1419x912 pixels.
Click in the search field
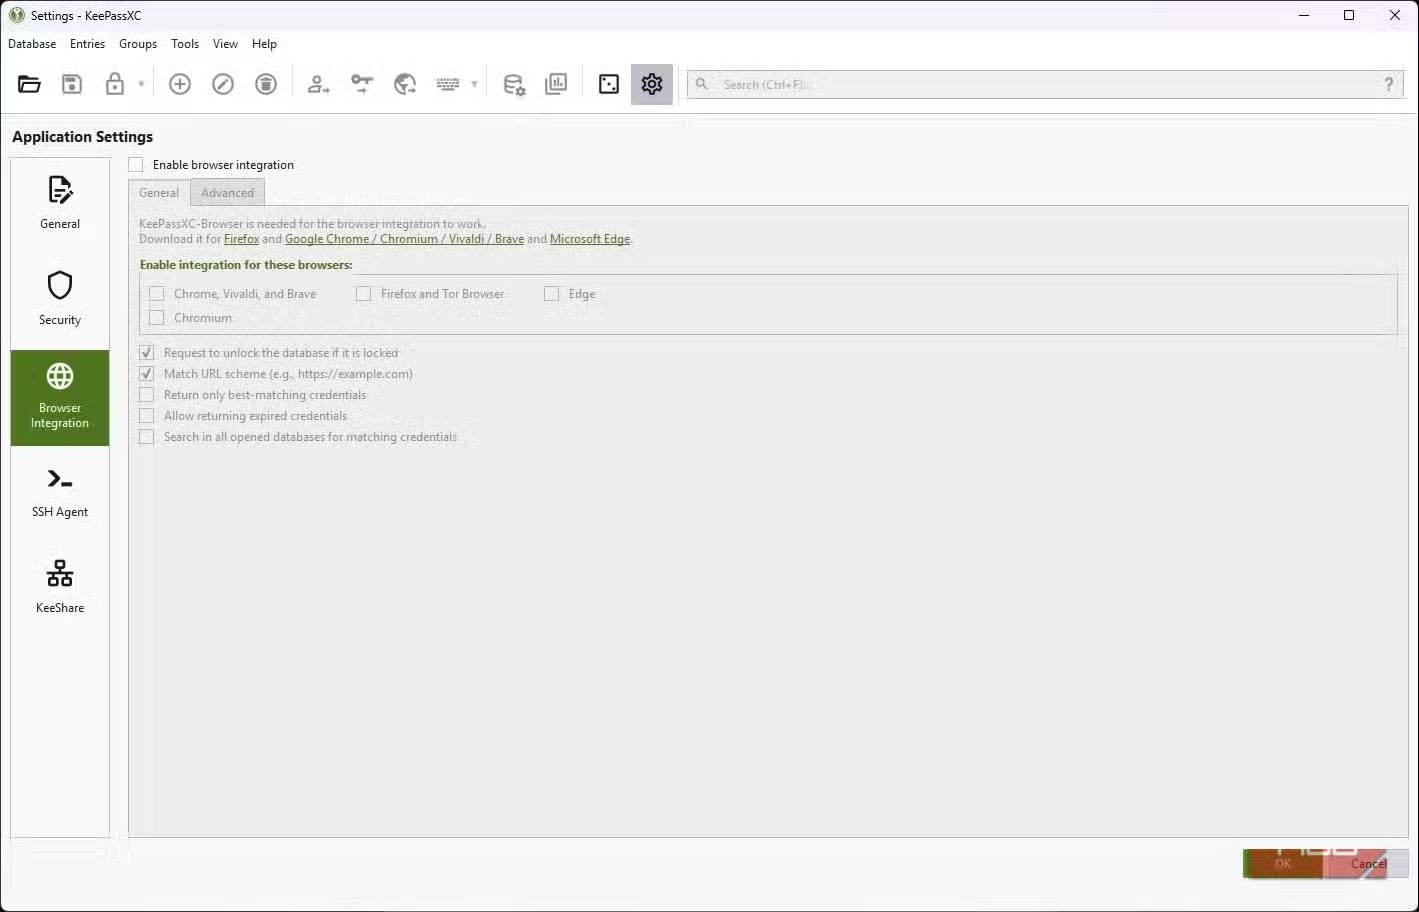point(1040,85)
